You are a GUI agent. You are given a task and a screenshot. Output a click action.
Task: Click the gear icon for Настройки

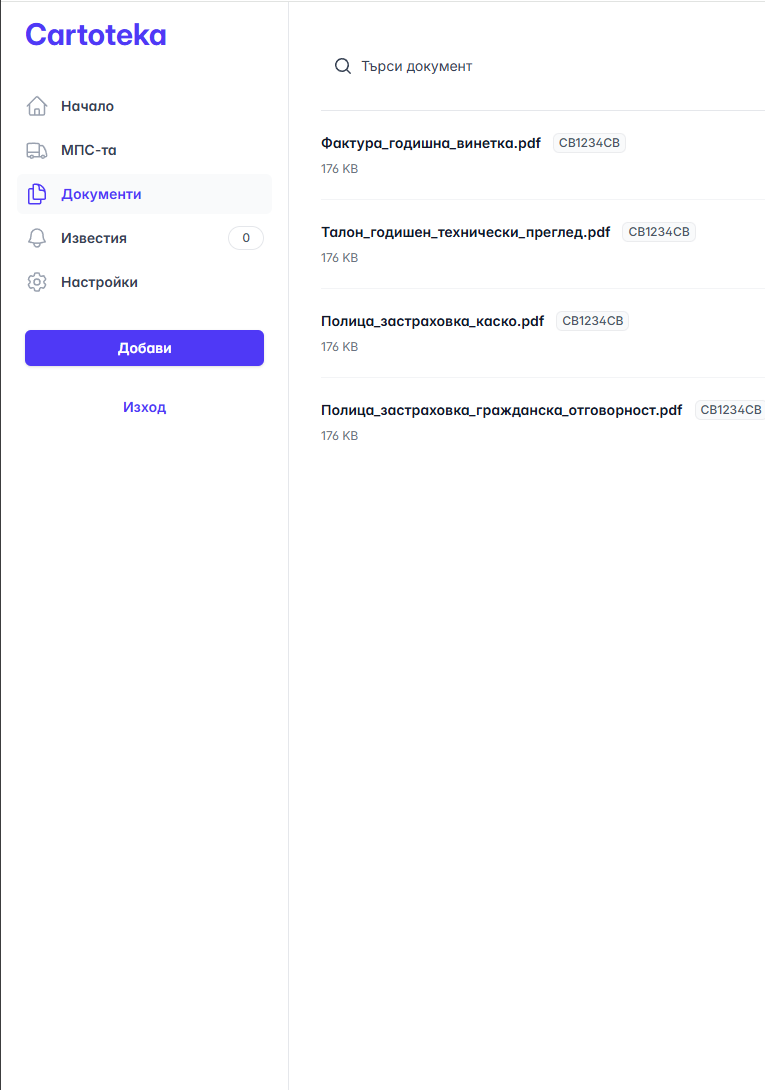tap(37, 282)
